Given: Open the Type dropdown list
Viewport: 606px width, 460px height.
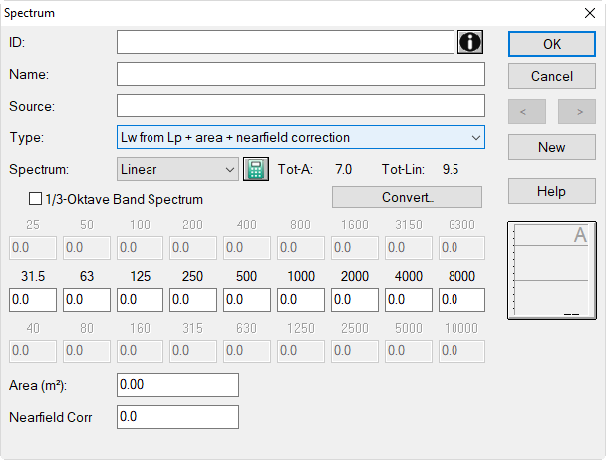Looking at the screenshot, I should [301, 137].
